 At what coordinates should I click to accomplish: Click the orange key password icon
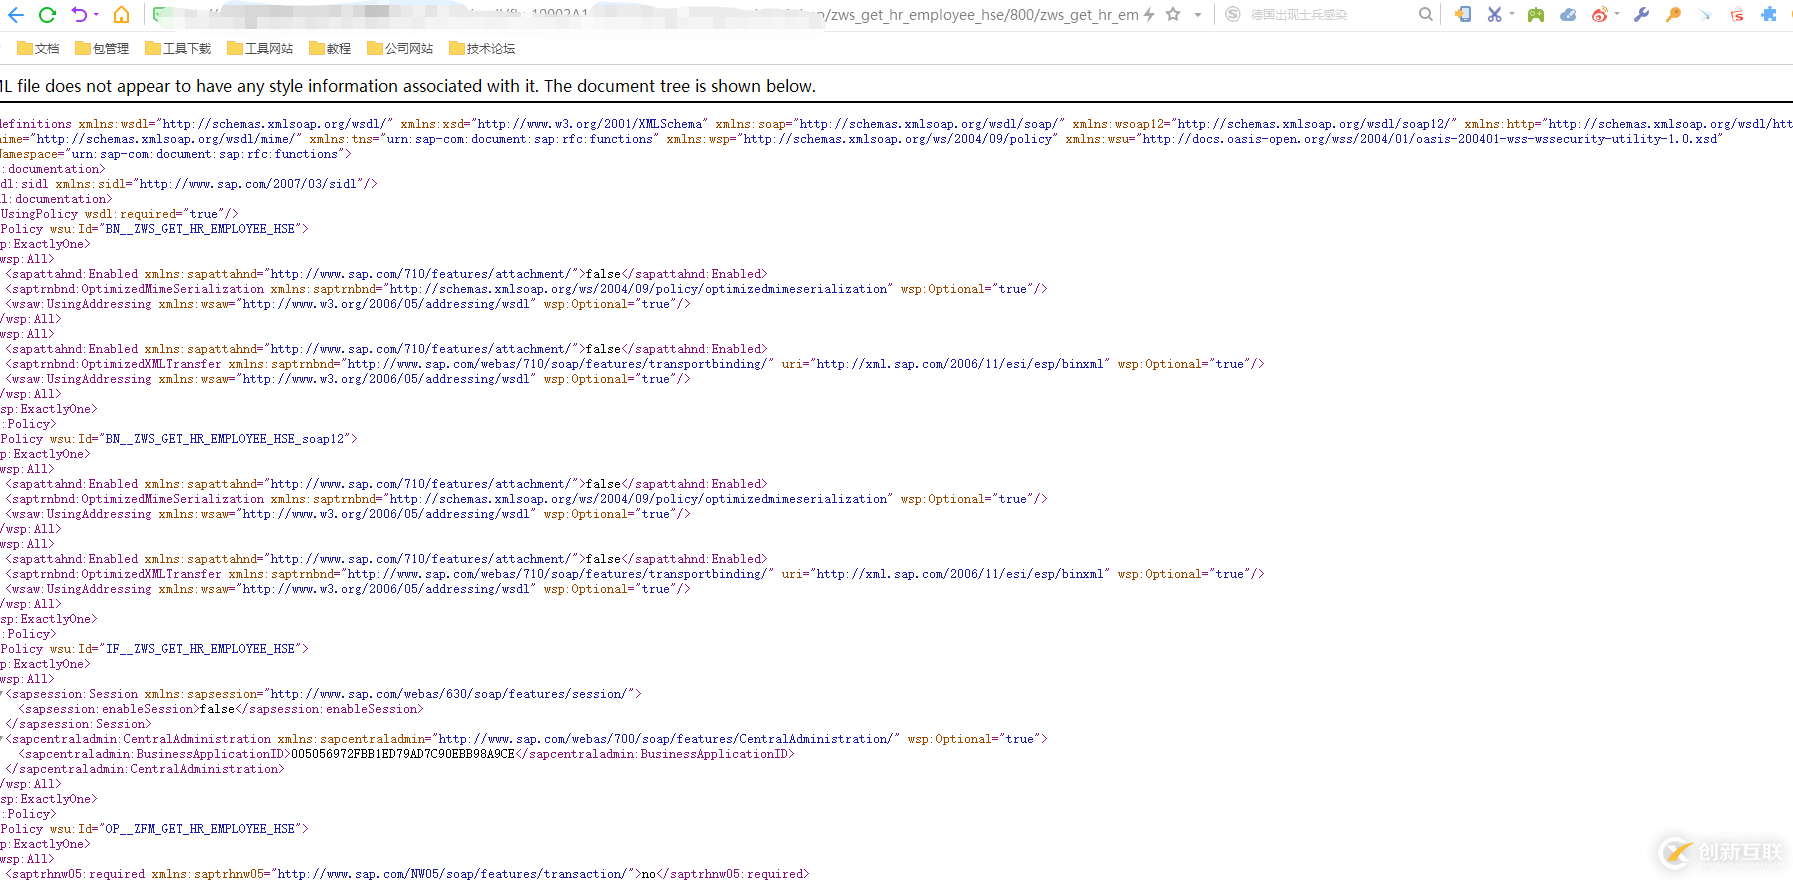(x=1673, y=15)
